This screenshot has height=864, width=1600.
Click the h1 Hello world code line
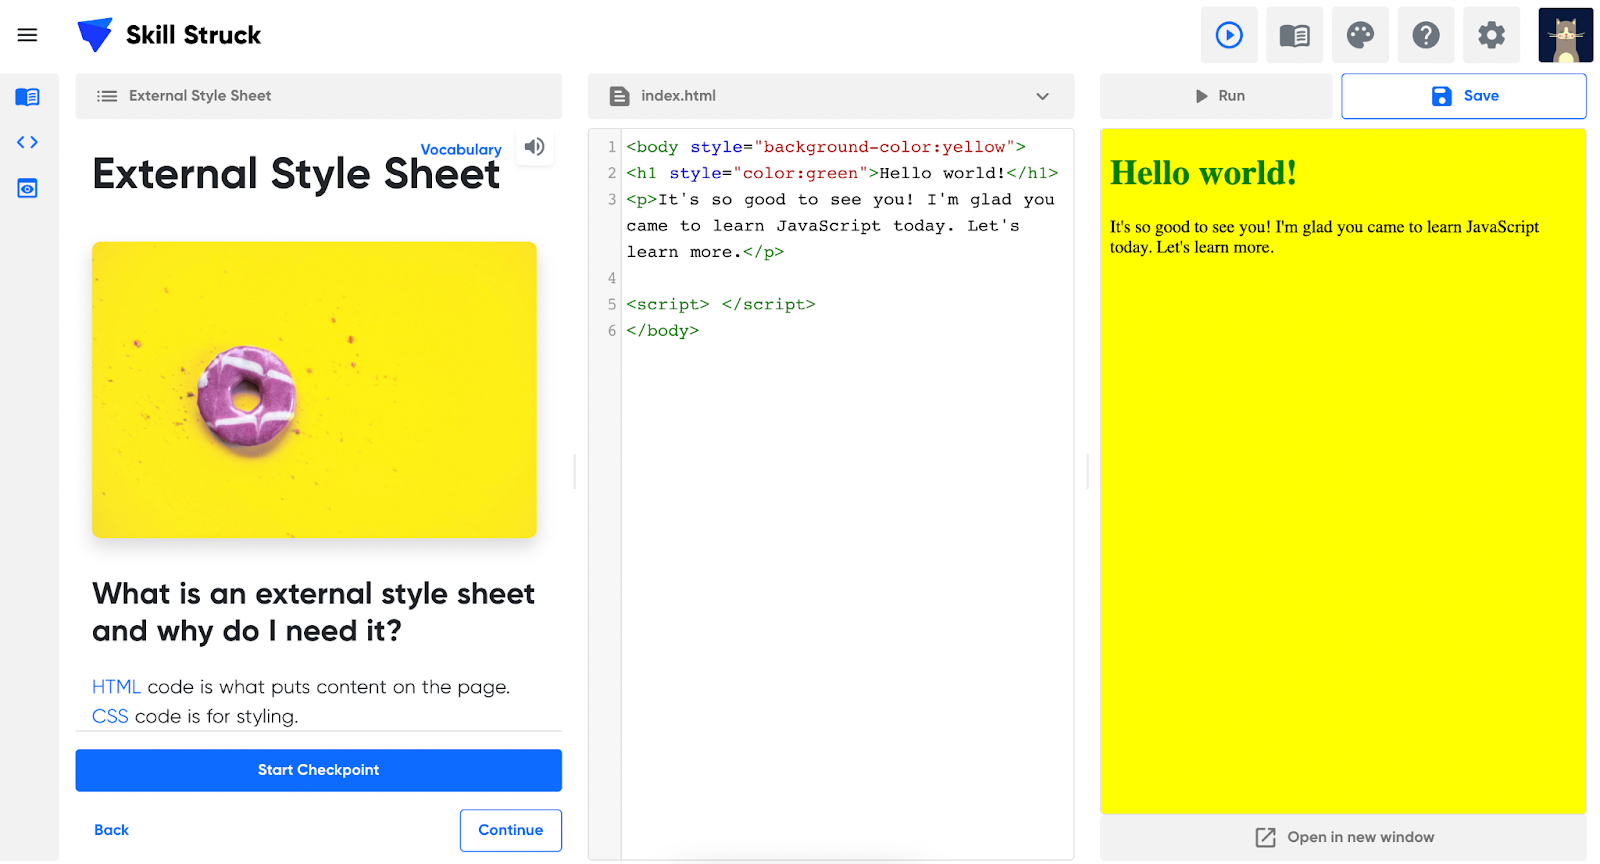coord(842,173)
